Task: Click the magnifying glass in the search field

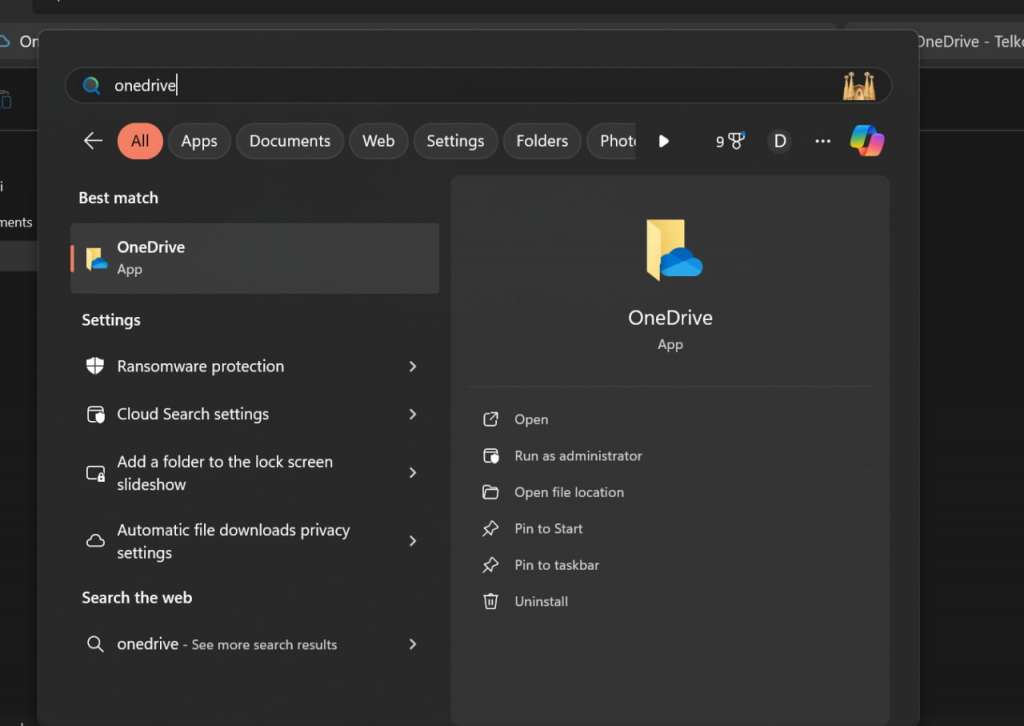Action: coord(91,85)
